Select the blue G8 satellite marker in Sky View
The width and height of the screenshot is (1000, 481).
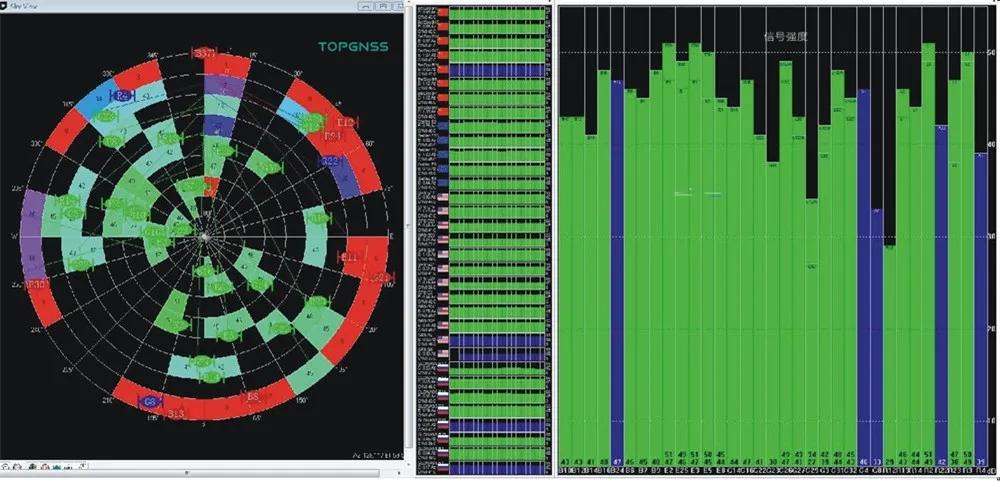(x=151, y=402)
